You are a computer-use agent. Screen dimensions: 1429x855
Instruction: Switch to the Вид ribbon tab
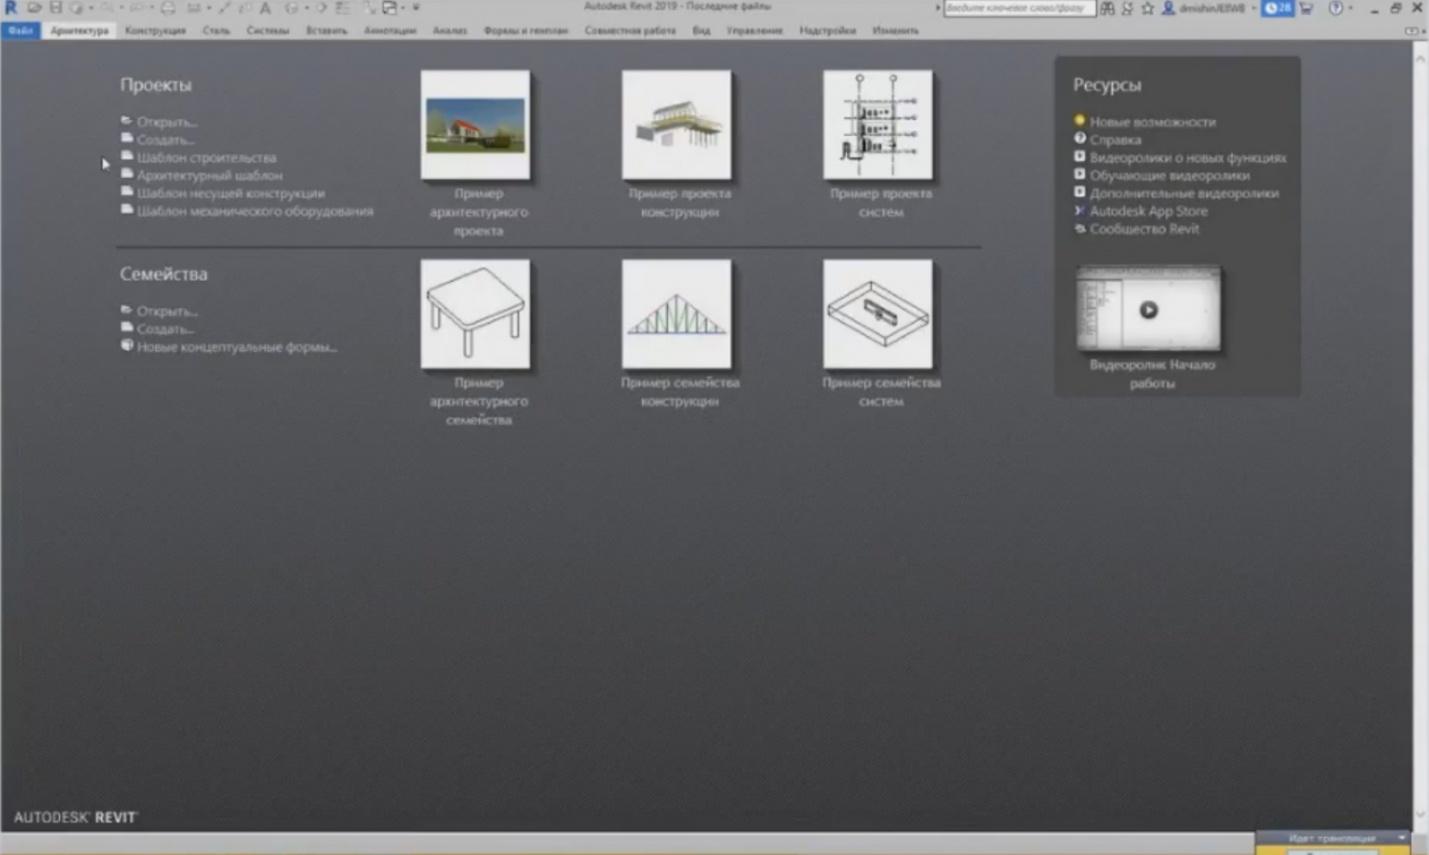pos(701,31)
